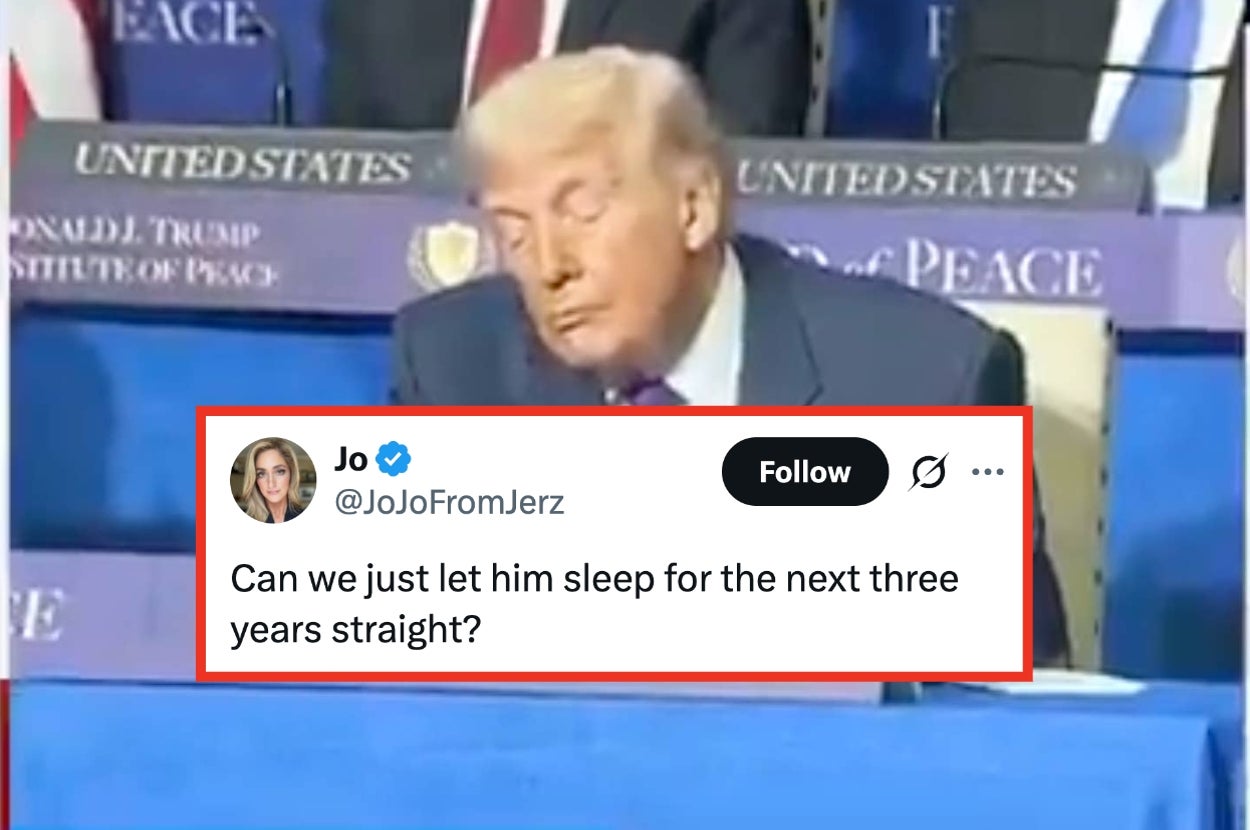Click the right UNITED STATES placard
The height and width of the screenshot is (830, 1250).
coord(908,180)
